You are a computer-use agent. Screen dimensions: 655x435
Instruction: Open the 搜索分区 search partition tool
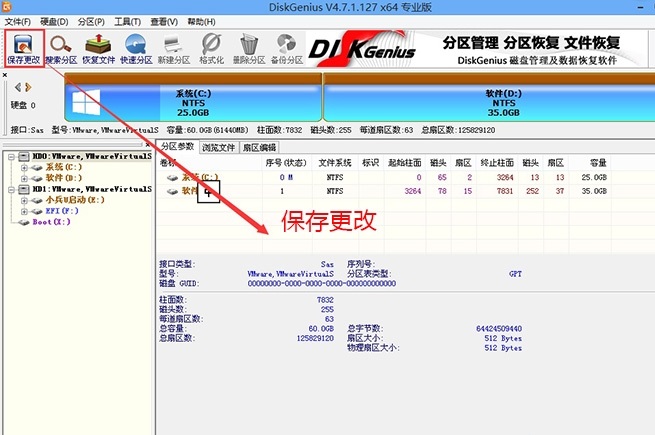[x=61, y=49]
